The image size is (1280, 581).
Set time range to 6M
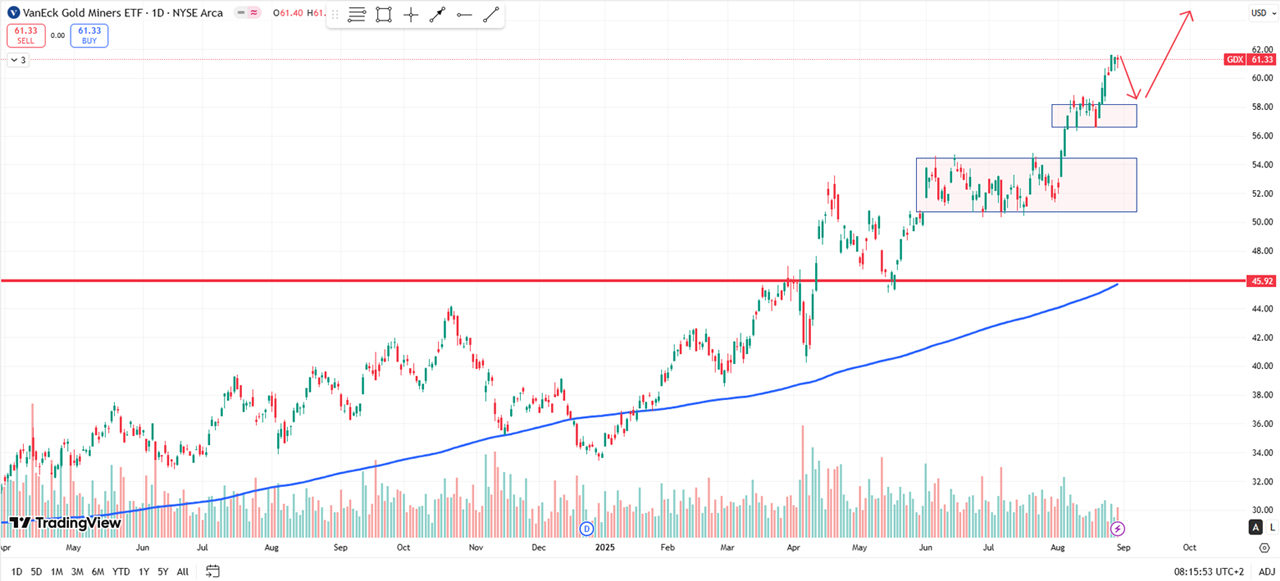[x=98, y=572]
